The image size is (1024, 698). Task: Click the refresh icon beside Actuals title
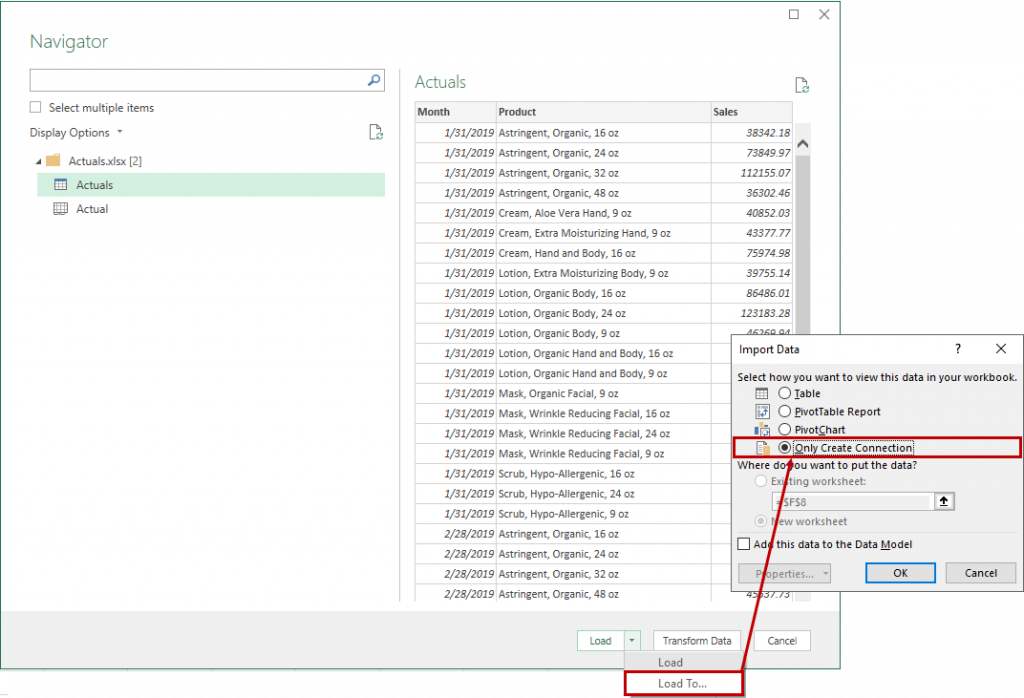point(801,86)
